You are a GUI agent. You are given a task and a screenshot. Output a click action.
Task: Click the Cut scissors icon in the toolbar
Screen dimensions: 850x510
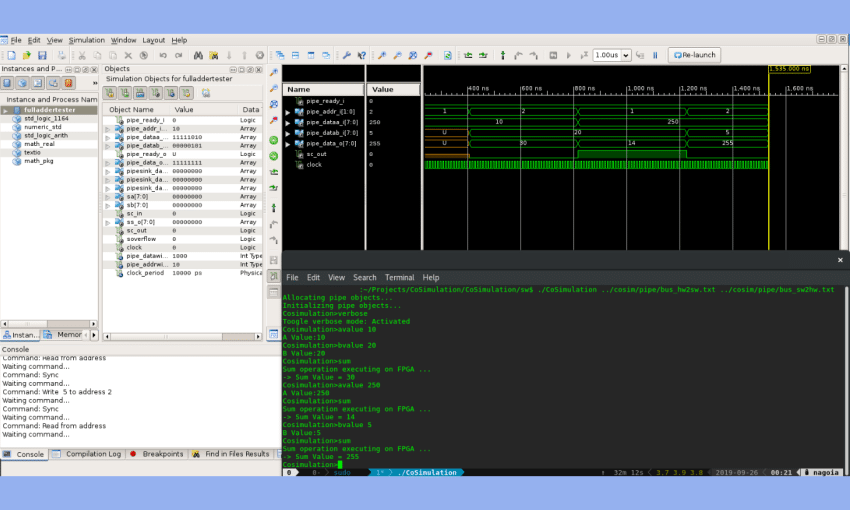click(x=83, y=55)
